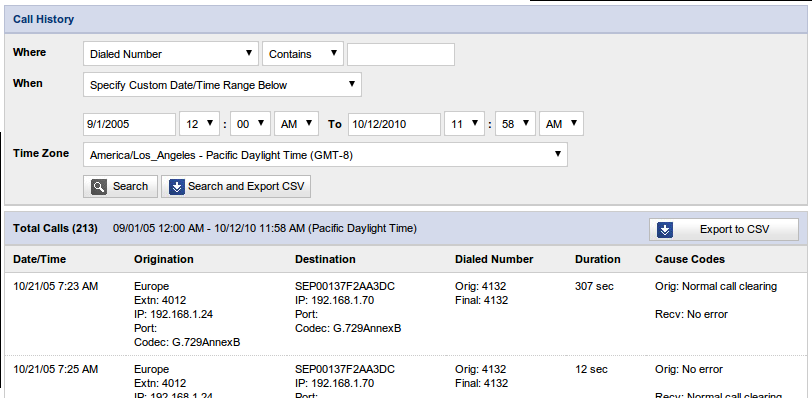The height and width of the screenshot is (398, 812).
Task: Click the Call History panel title
Action: click(44, 19)
